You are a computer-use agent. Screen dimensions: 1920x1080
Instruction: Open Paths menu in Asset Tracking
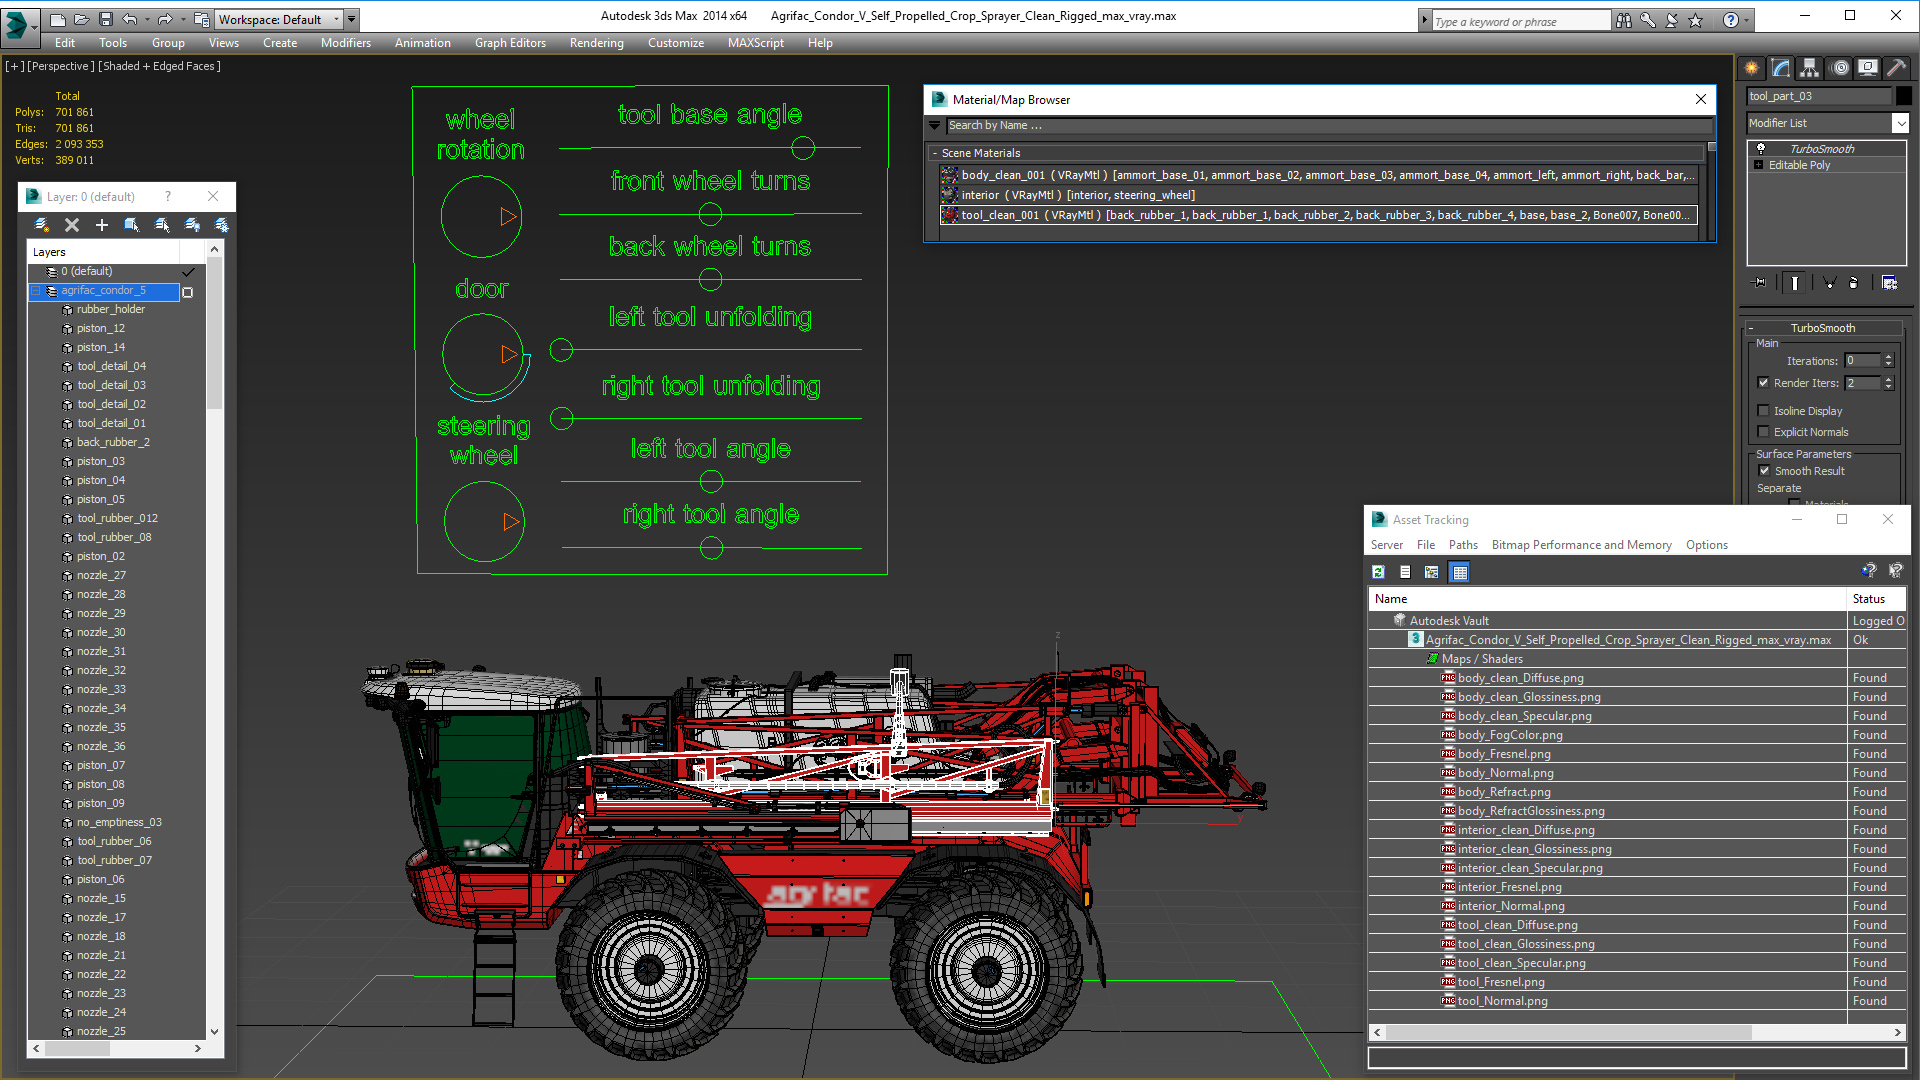[1462, 545]
